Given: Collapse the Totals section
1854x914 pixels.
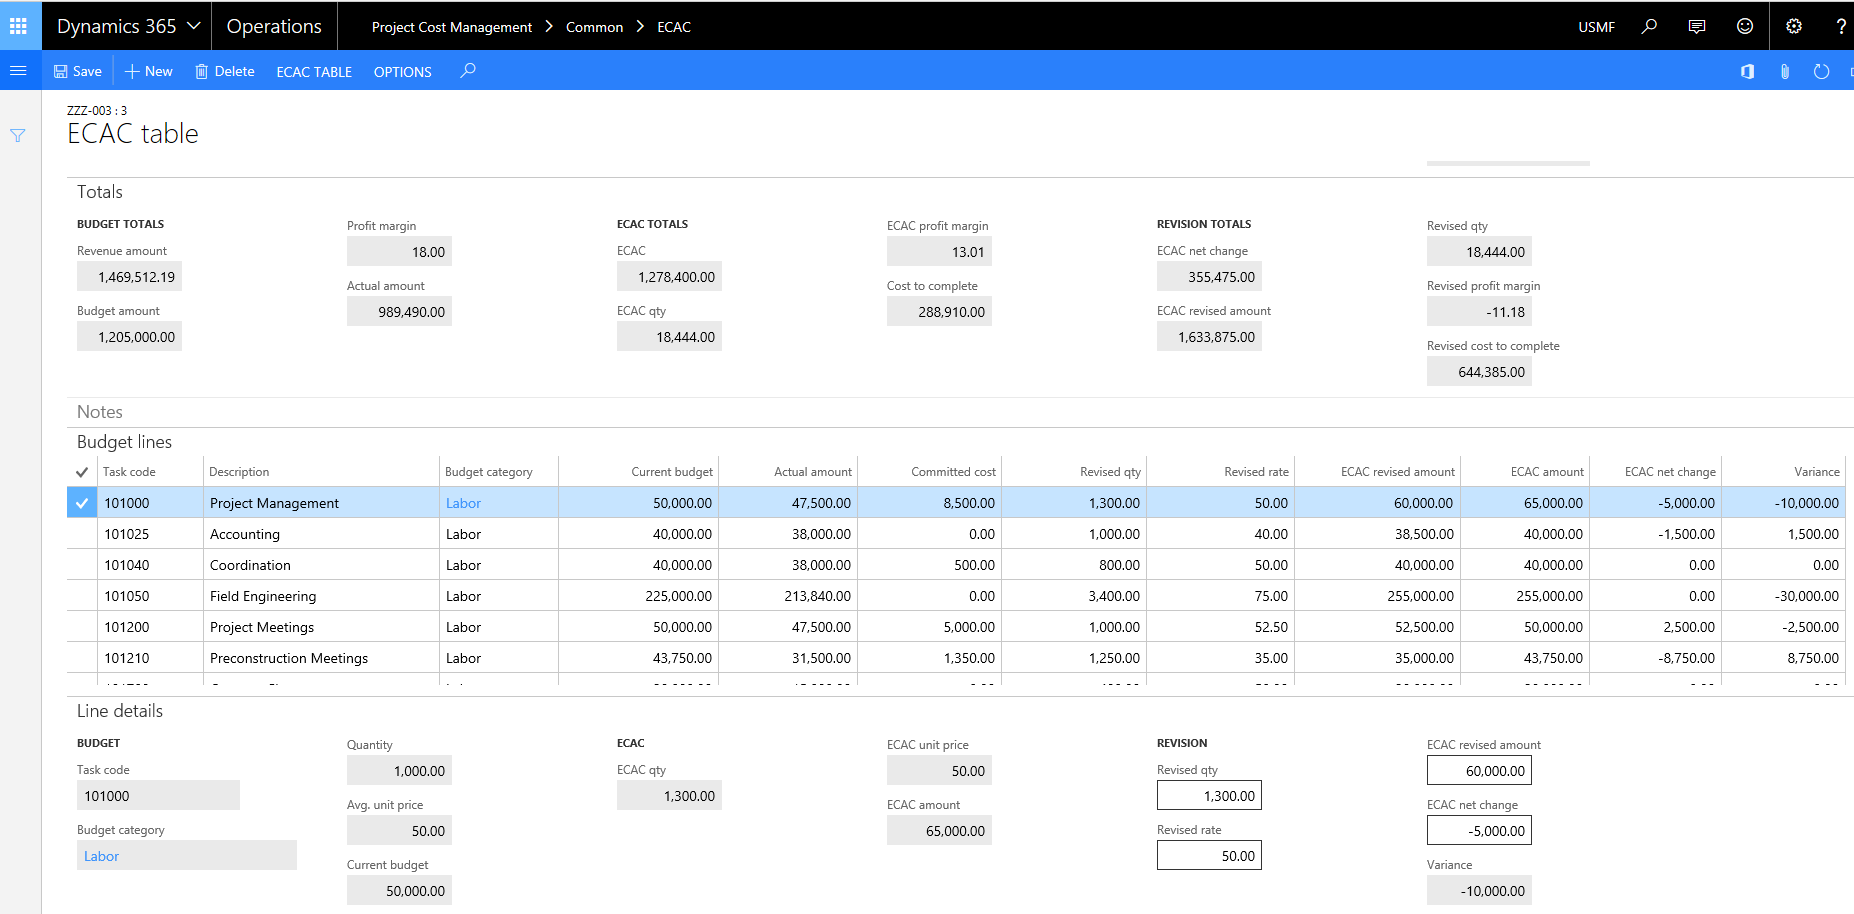Looking at the screenshot, I should pos(100,192).
